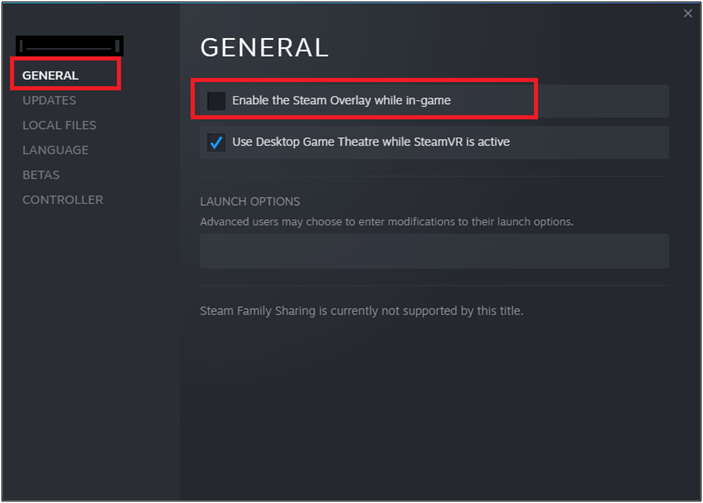The image size is (703, 503).
Task: Open the BETAS tab
Action: click(x=41, y=175)
